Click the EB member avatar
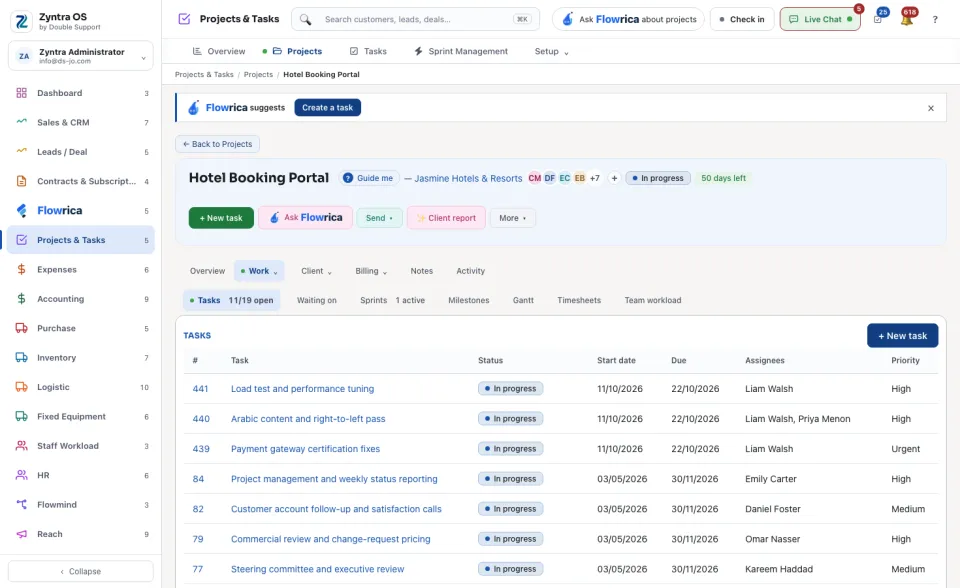This screenshot has width=960, height=588. click(x=579, y=178)
